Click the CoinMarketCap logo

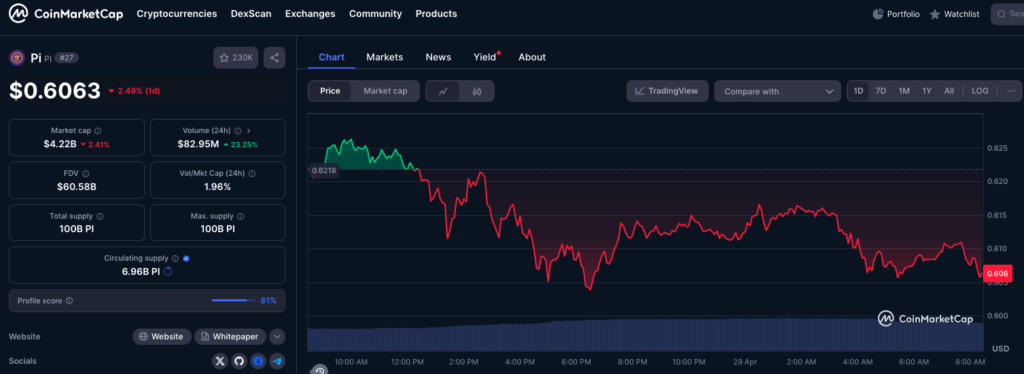(x=65, y=14)
